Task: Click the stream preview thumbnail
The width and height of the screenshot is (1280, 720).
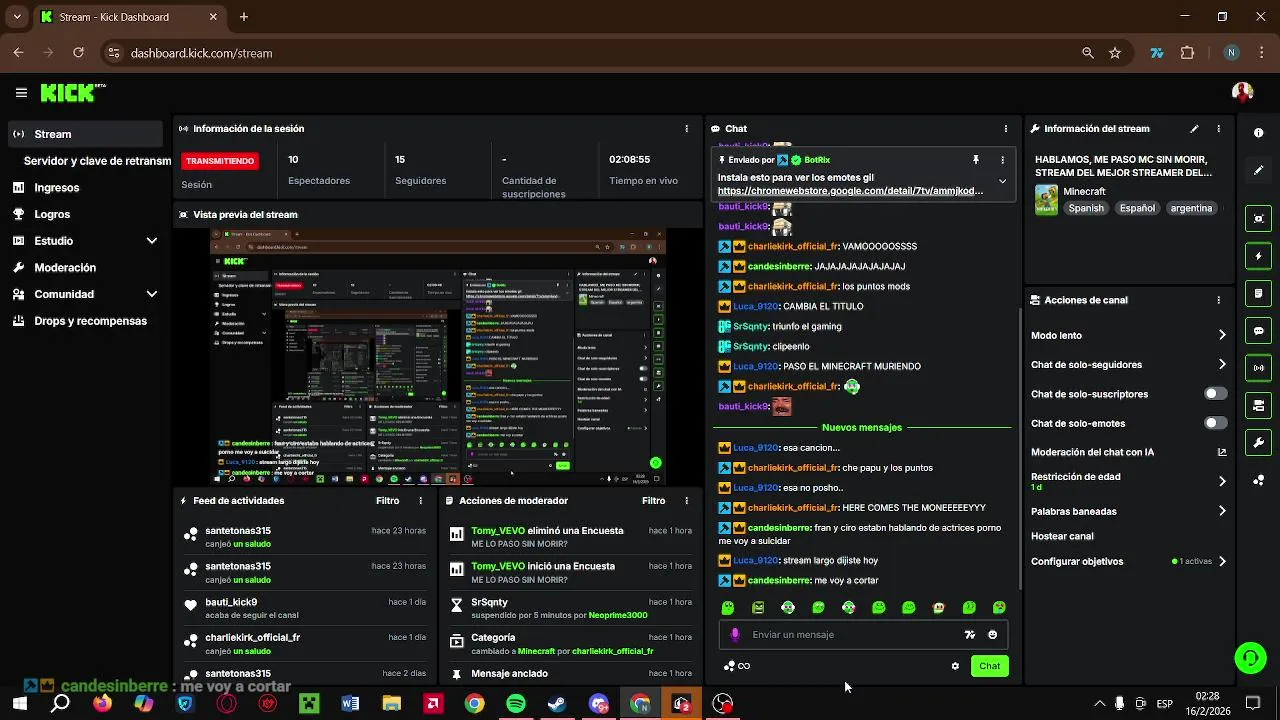Action: pos(438,357)
